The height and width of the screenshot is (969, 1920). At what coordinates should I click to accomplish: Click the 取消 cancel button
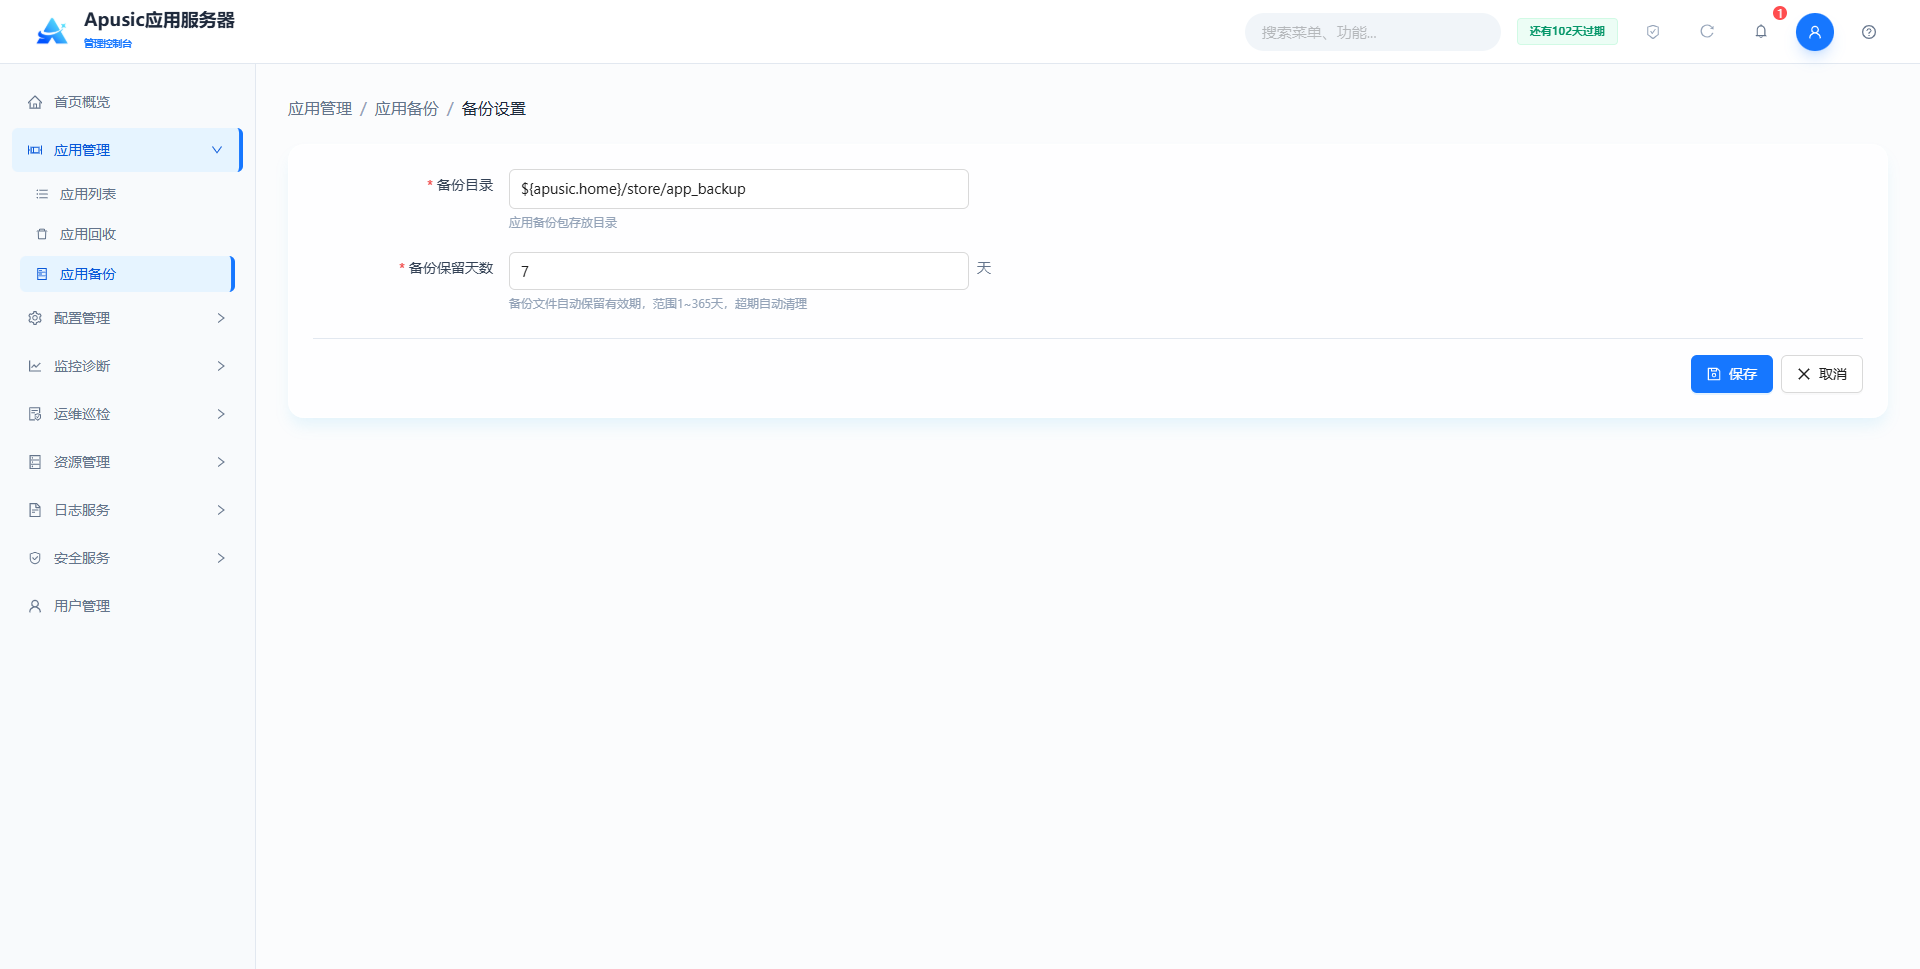[x=1821, y=374]
